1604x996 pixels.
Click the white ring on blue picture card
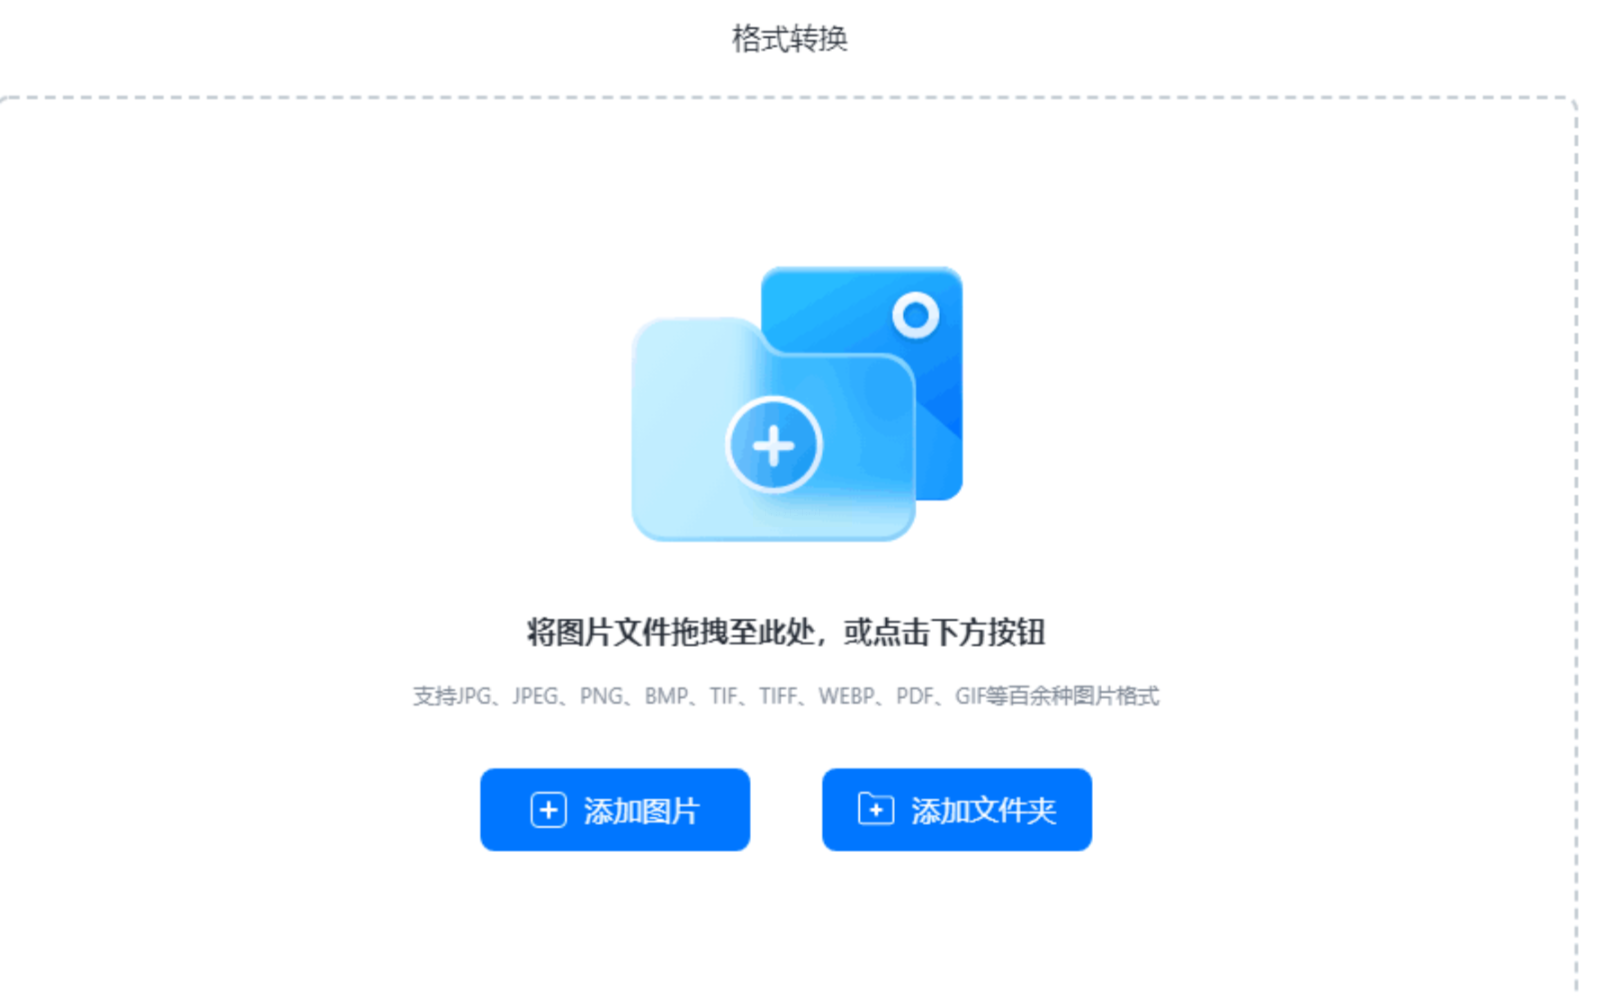[915, 316]
